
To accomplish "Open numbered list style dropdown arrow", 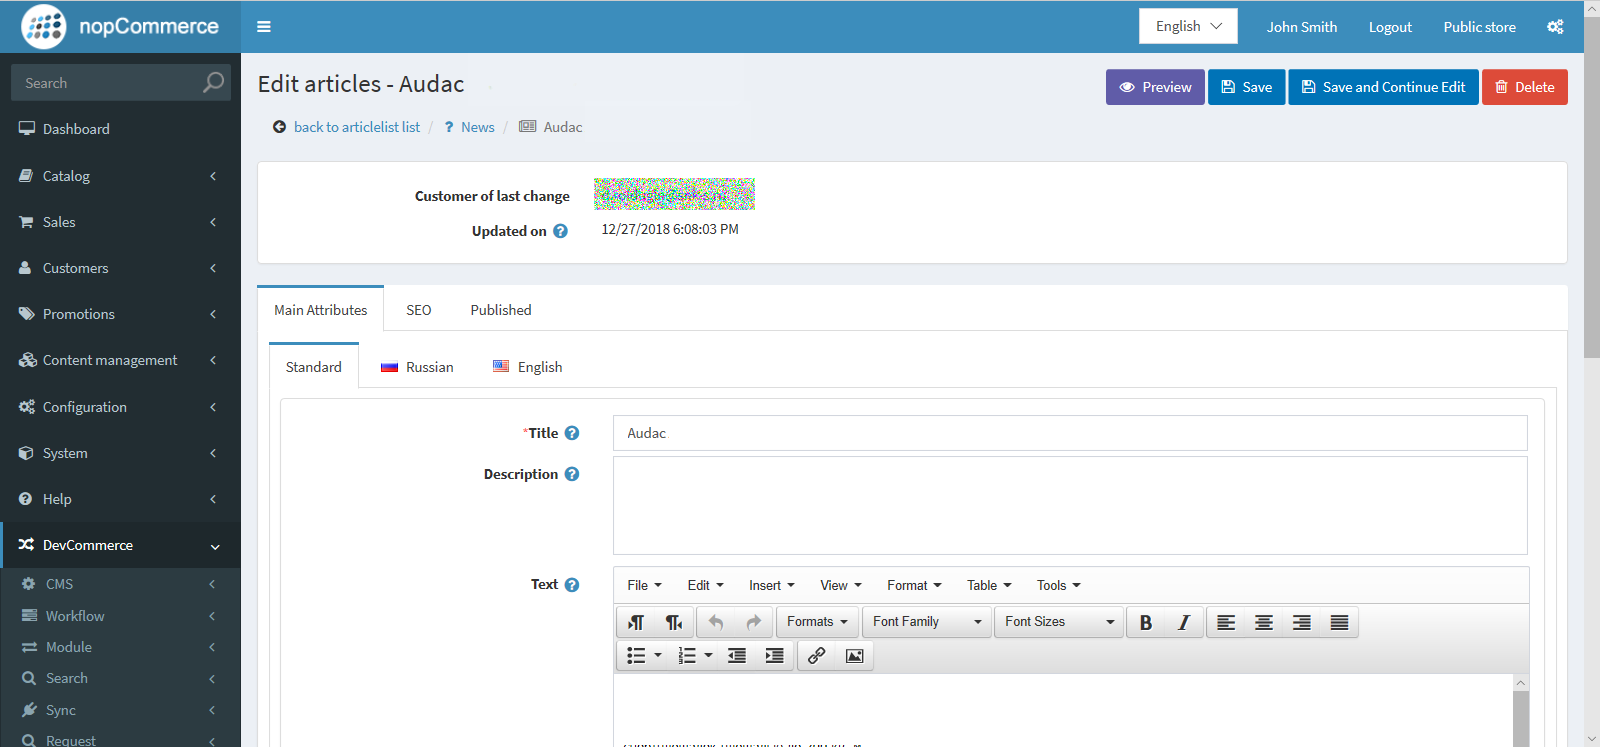I will (708, 656).
